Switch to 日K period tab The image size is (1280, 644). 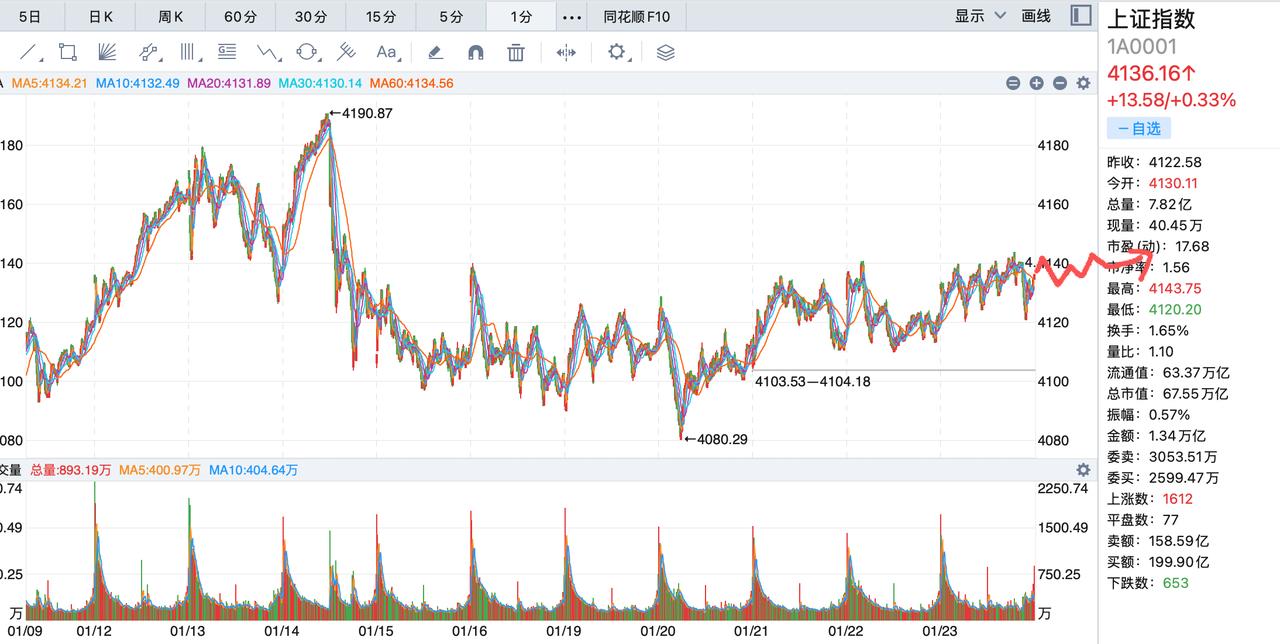(100, 16)
